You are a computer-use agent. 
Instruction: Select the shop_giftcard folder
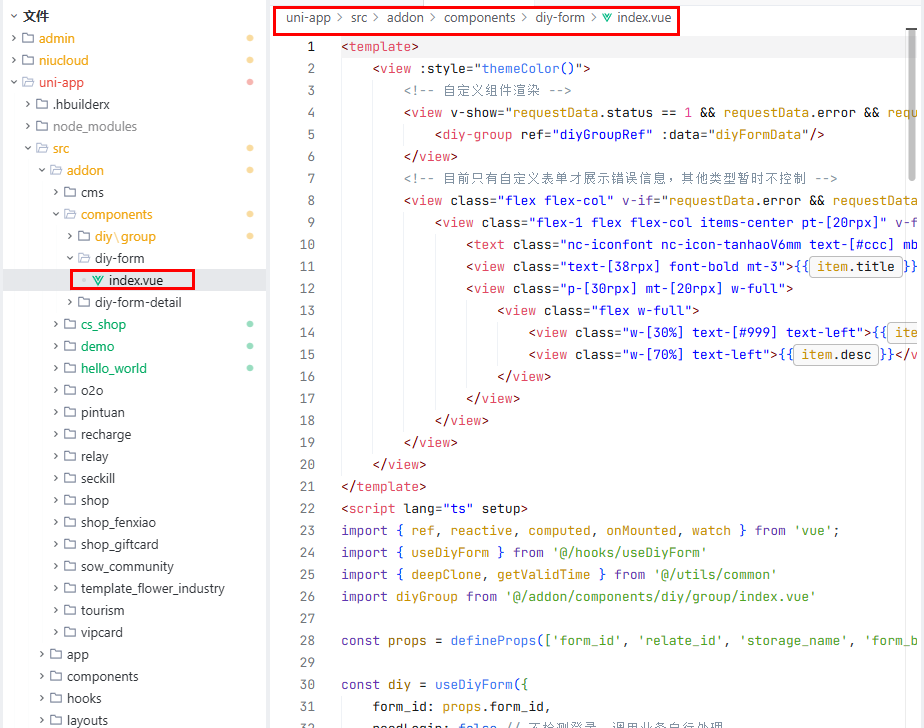click(119, 544)
